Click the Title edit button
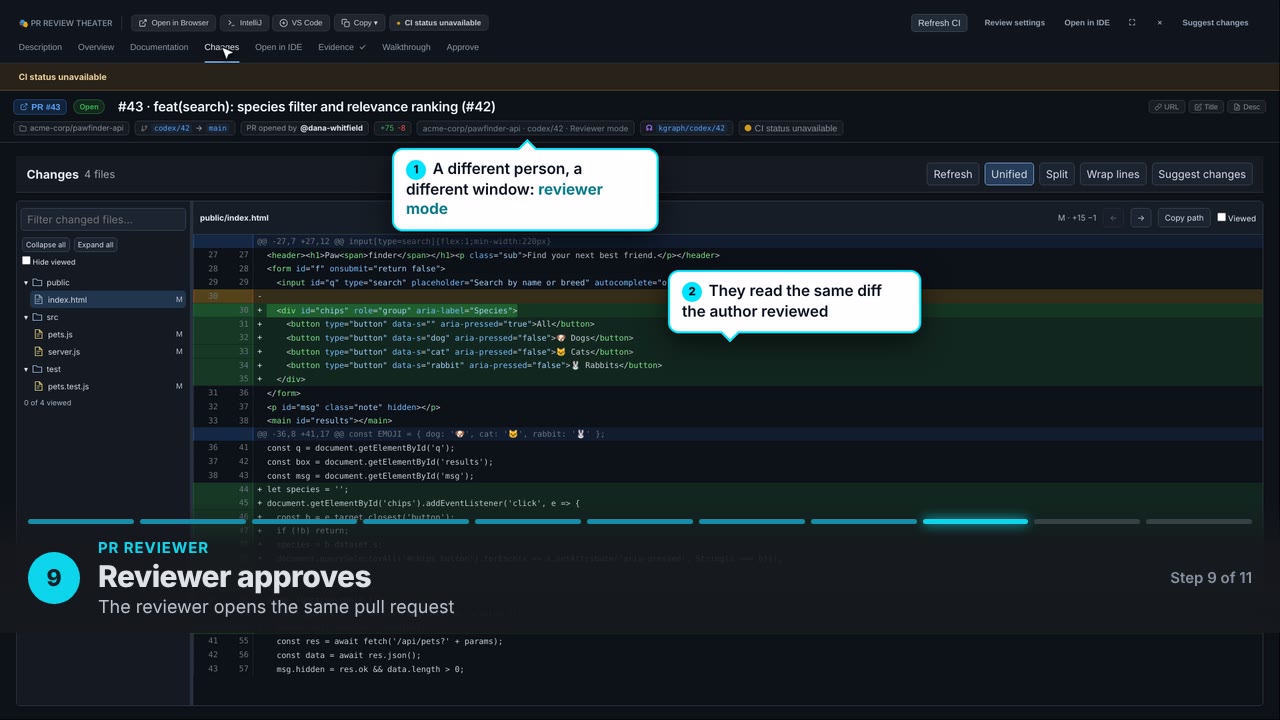This screenshot has width=1280, height=720. click(x=1206, y=107)
